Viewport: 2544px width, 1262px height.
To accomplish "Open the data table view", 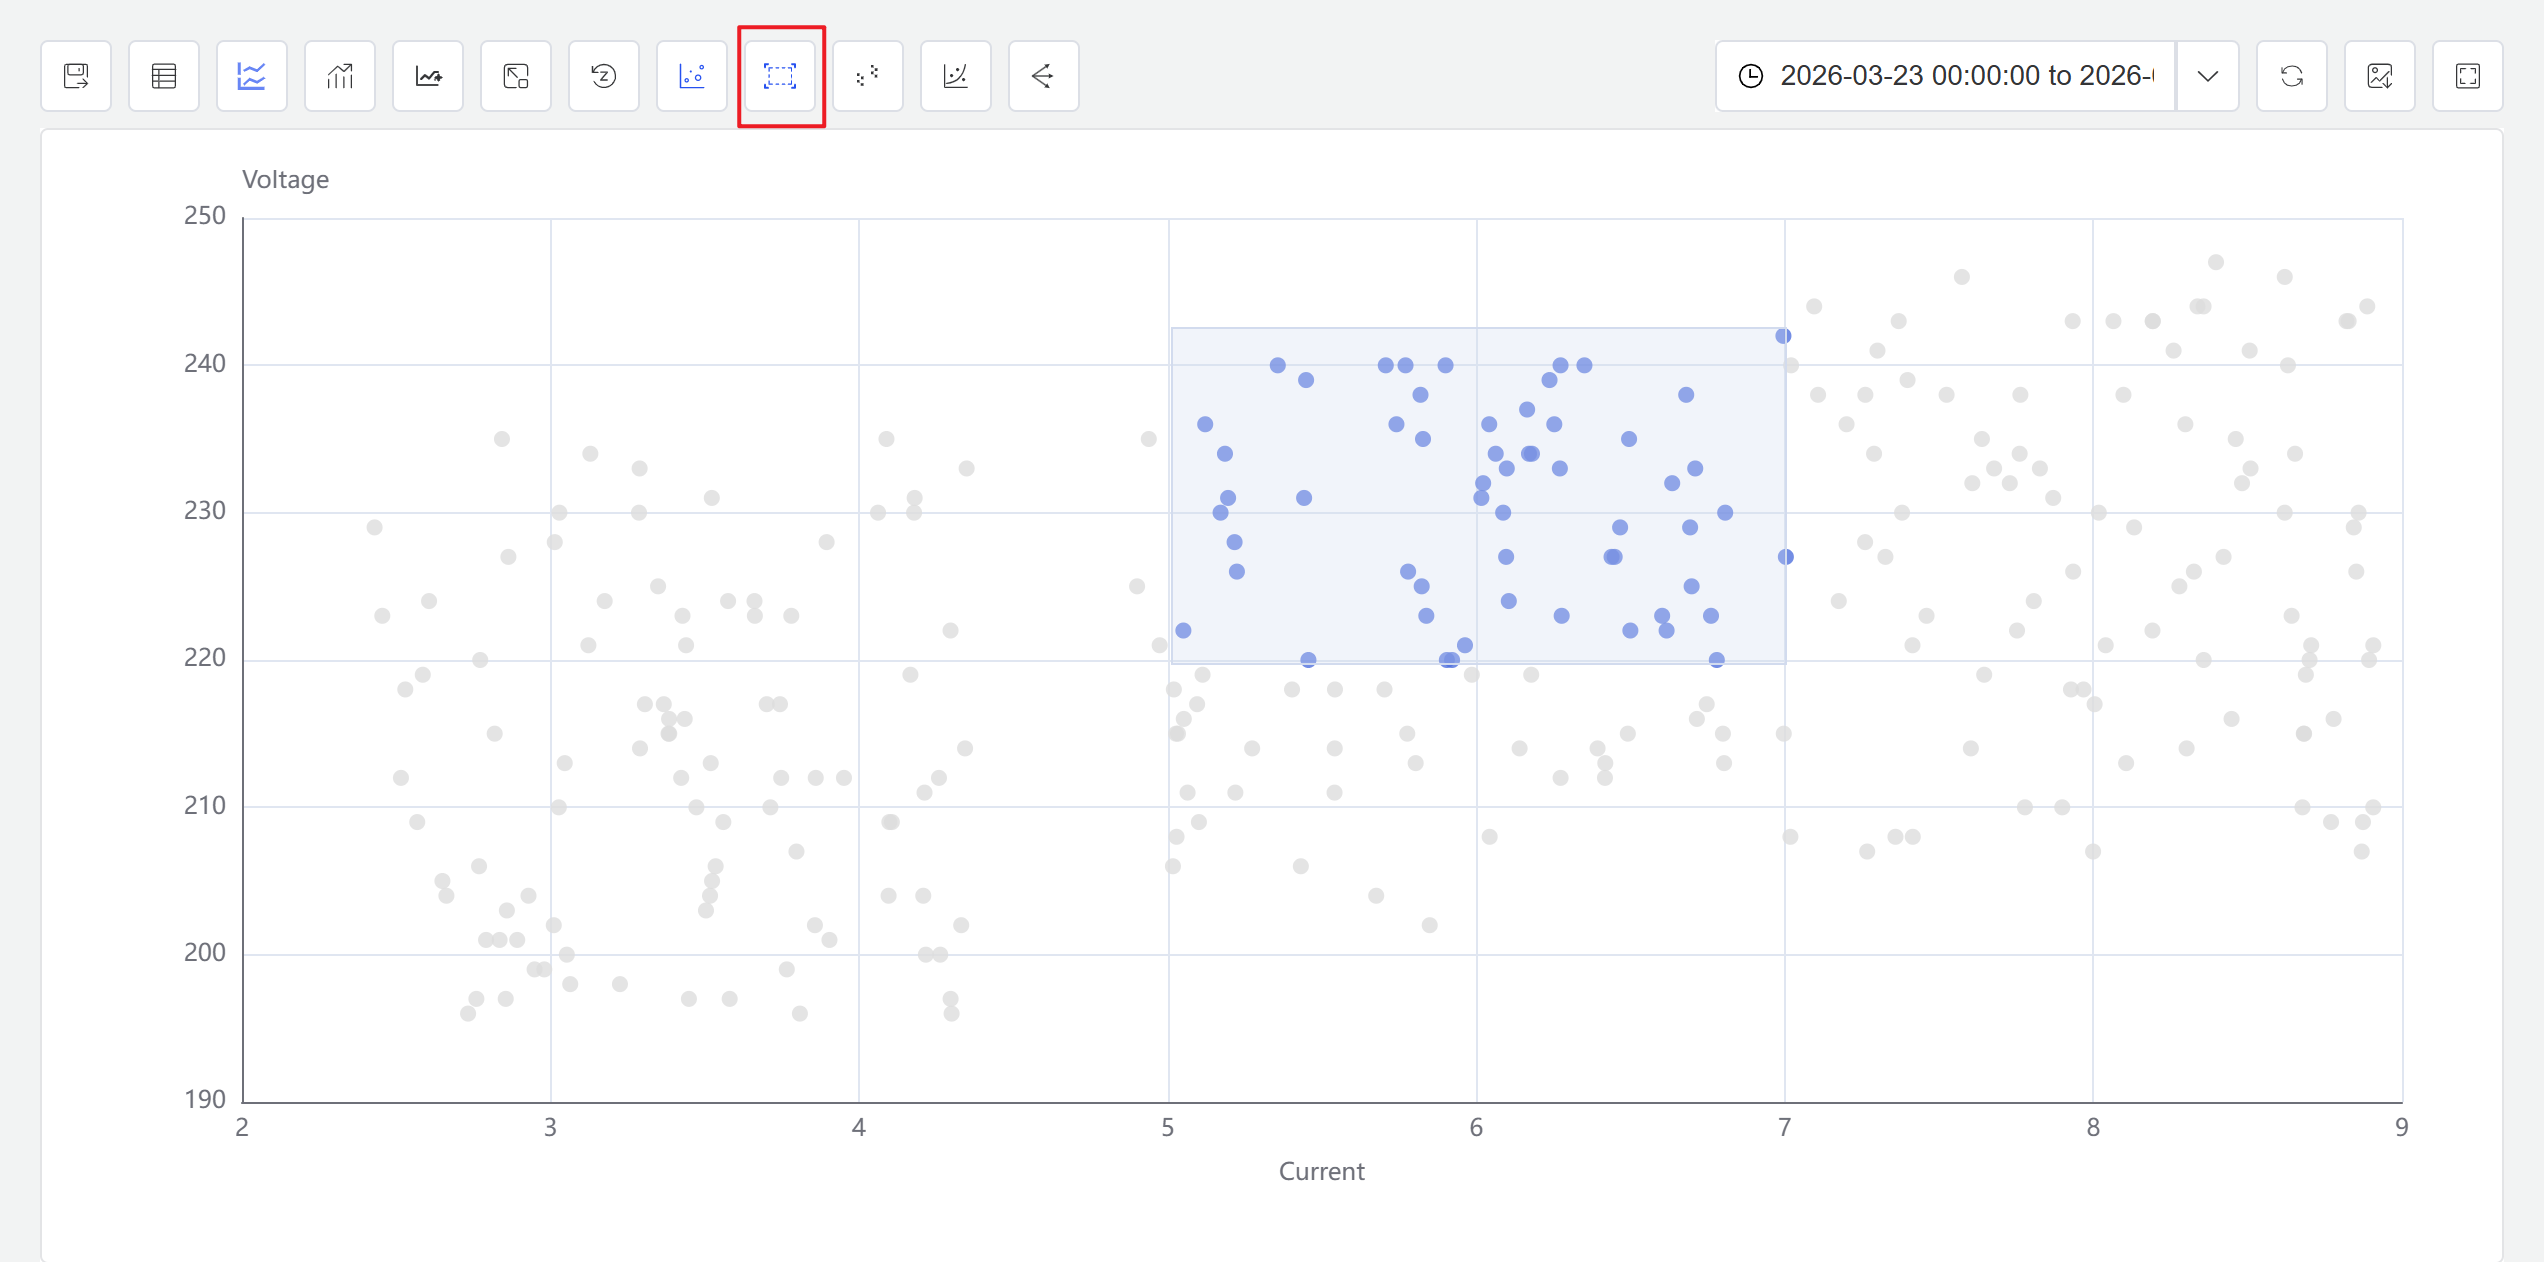I will click(x=164, y=75).
